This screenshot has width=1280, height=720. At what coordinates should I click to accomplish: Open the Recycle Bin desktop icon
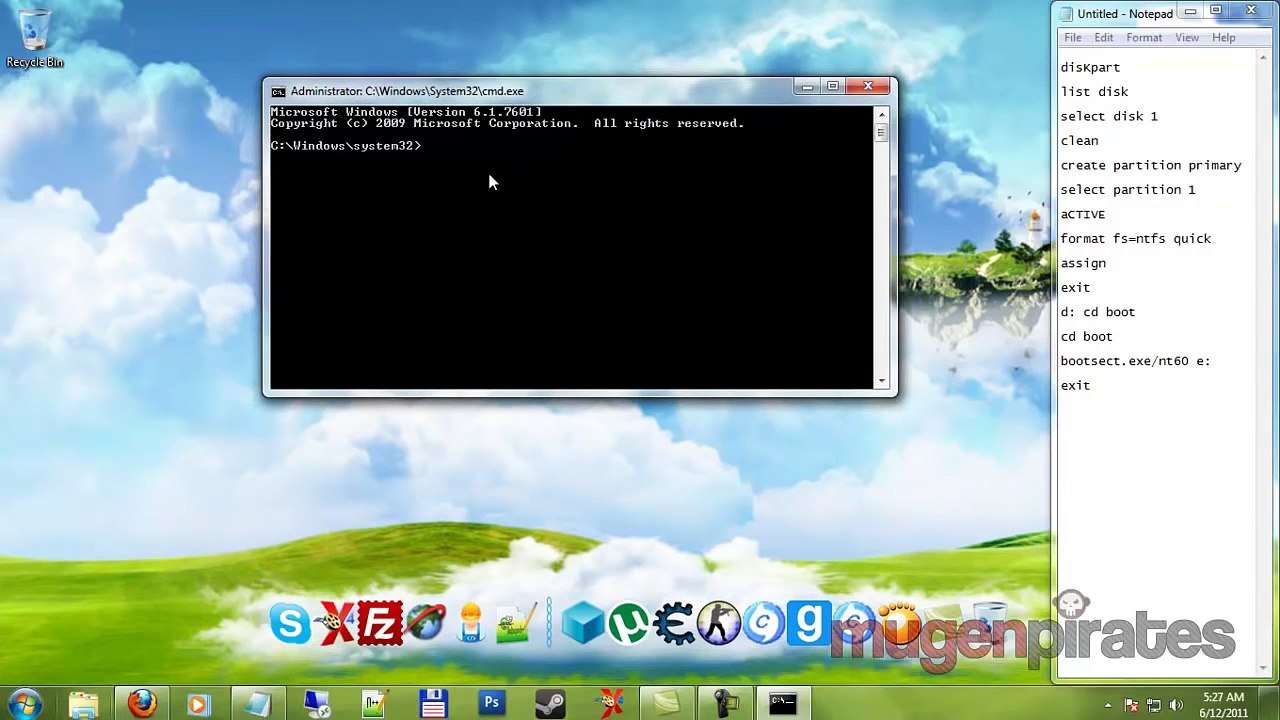pos(34,38)
